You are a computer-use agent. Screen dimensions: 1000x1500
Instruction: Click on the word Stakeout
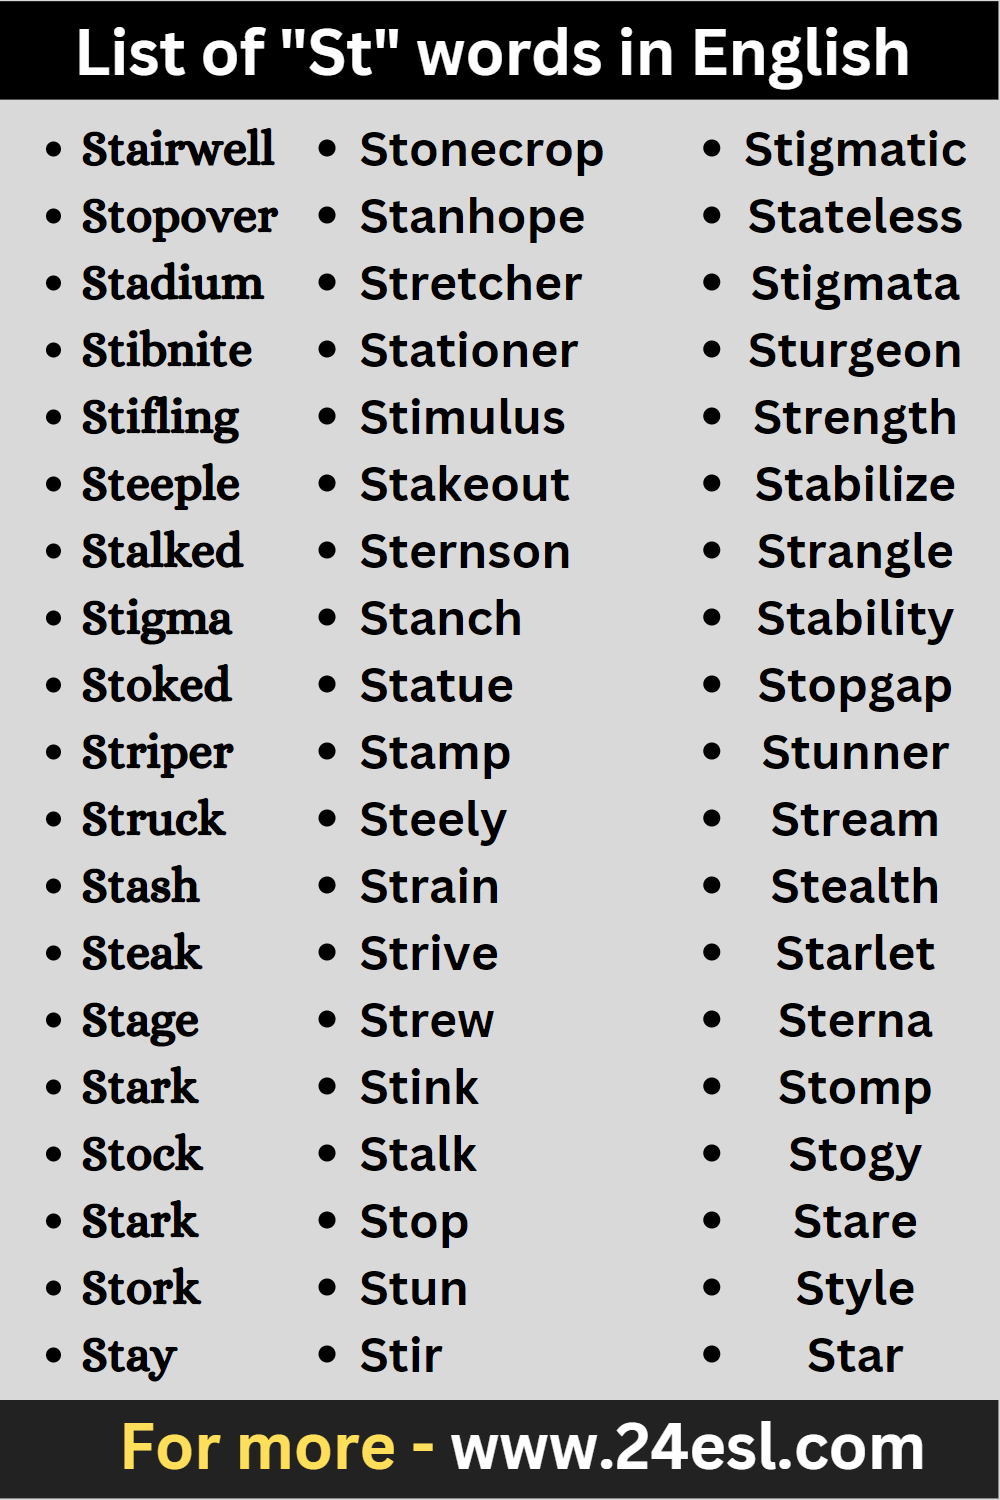(464, 485)
